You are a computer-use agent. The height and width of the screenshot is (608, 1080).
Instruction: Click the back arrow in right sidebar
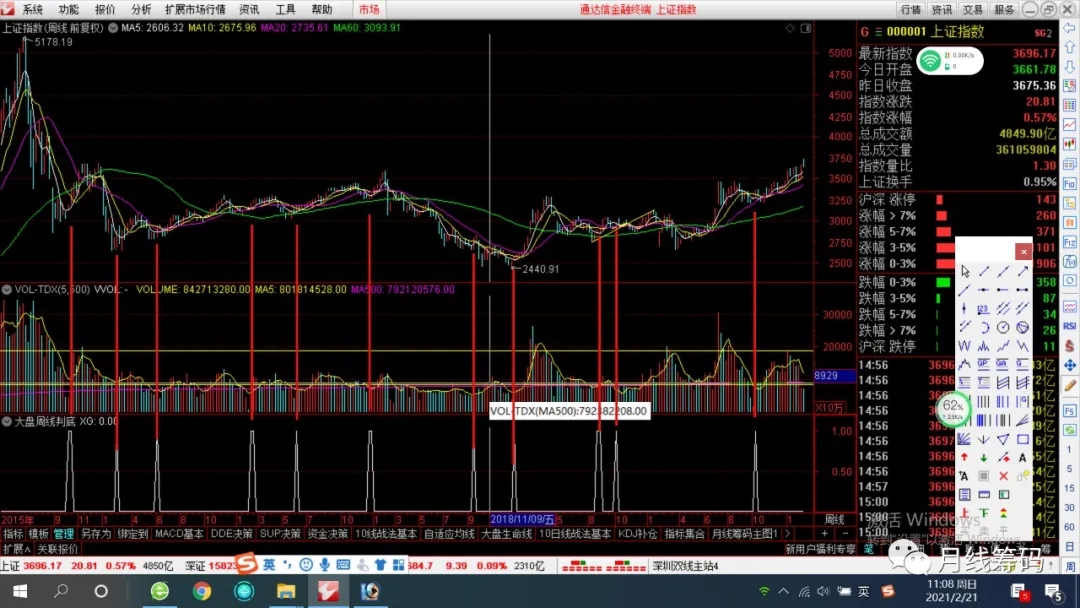(x=1069, y=27)
